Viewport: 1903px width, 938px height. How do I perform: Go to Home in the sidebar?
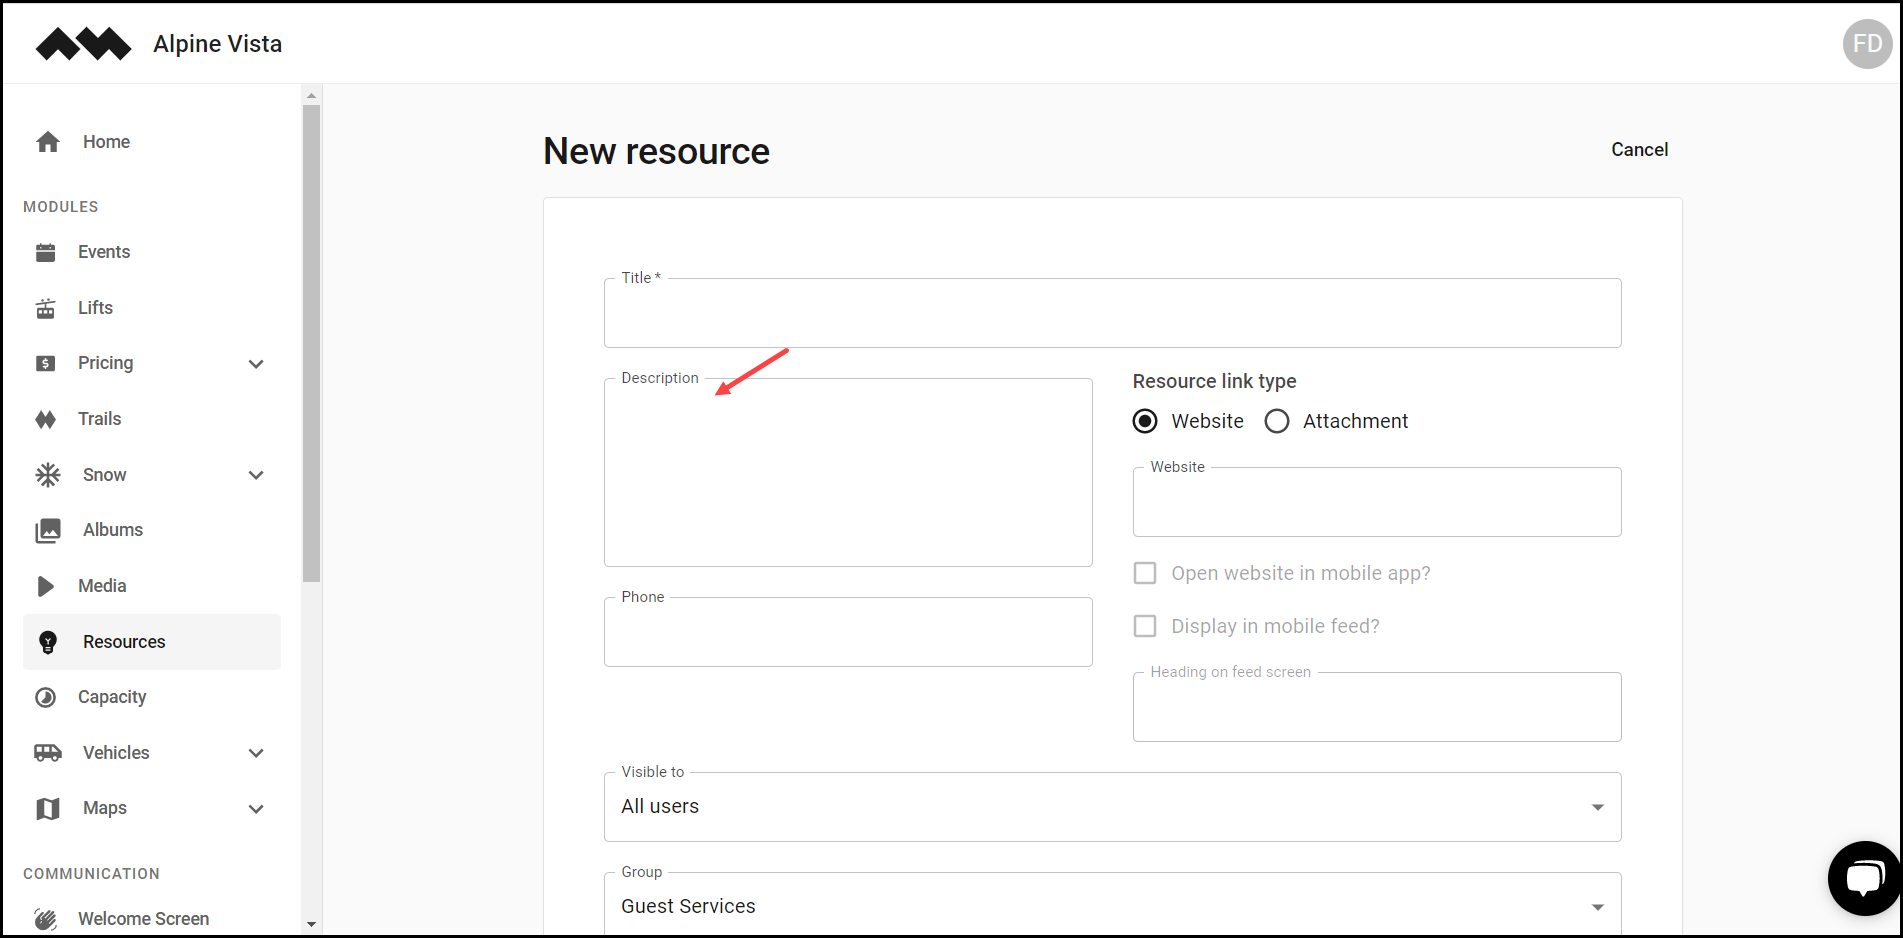point(105,141)
